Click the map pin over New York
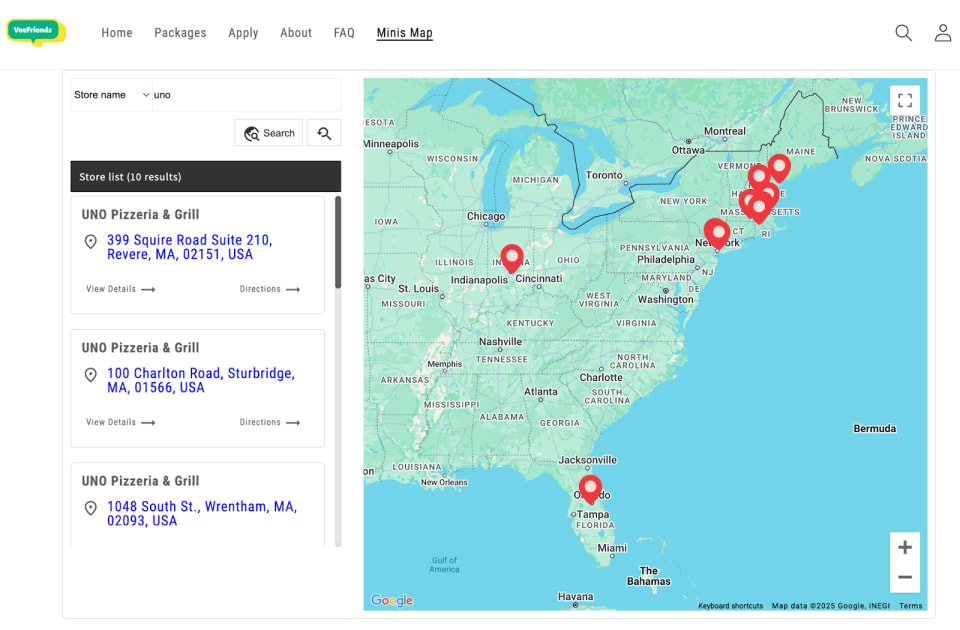This screenshot has height=630, width=960. (717, 232)
